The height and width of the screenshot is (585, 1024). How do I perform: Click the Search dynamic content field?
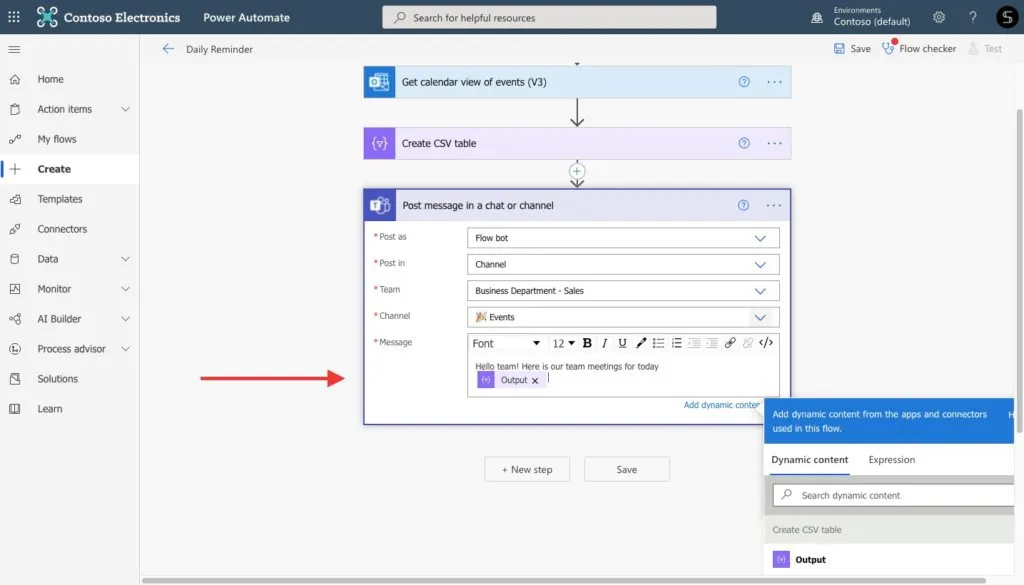(x=893, y=495)
